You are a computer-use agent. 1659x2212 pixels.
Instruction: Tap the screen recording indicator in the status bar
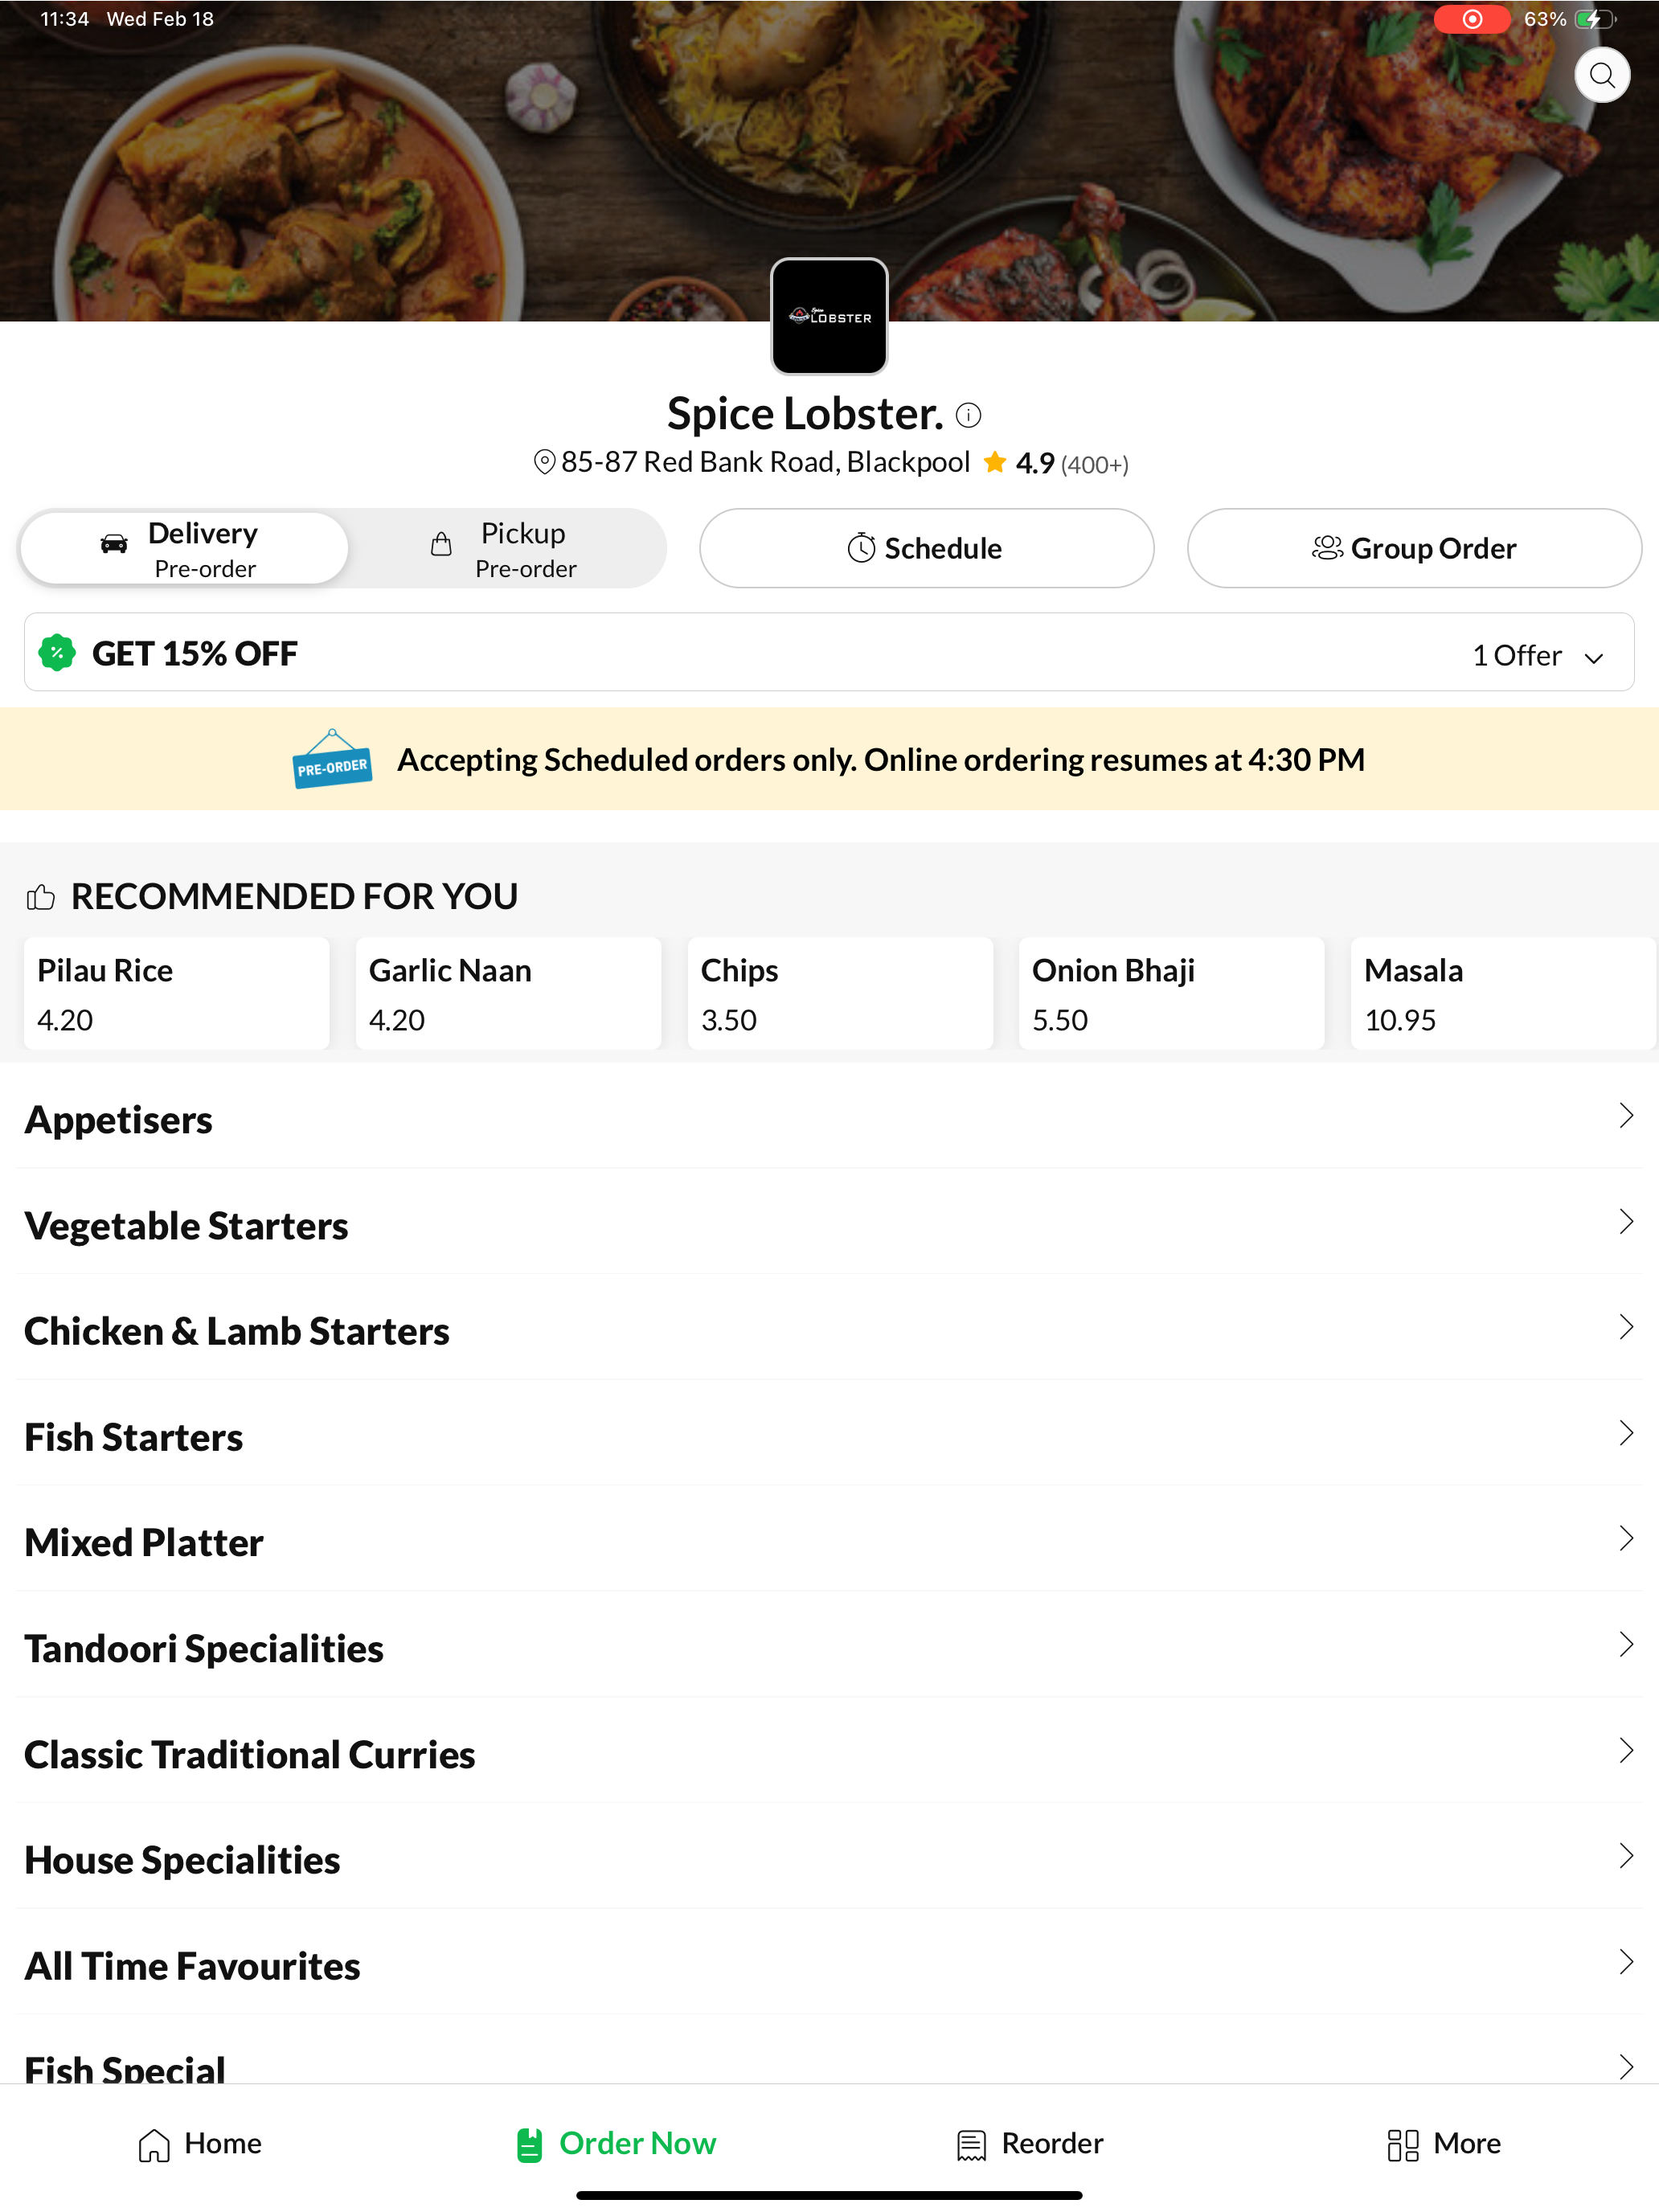click(x=1471, y=19)
